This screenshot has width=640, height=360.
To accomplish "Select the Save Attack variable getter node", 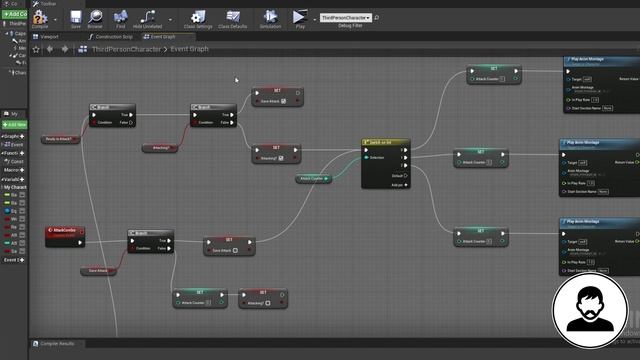I will click(98, 271).
